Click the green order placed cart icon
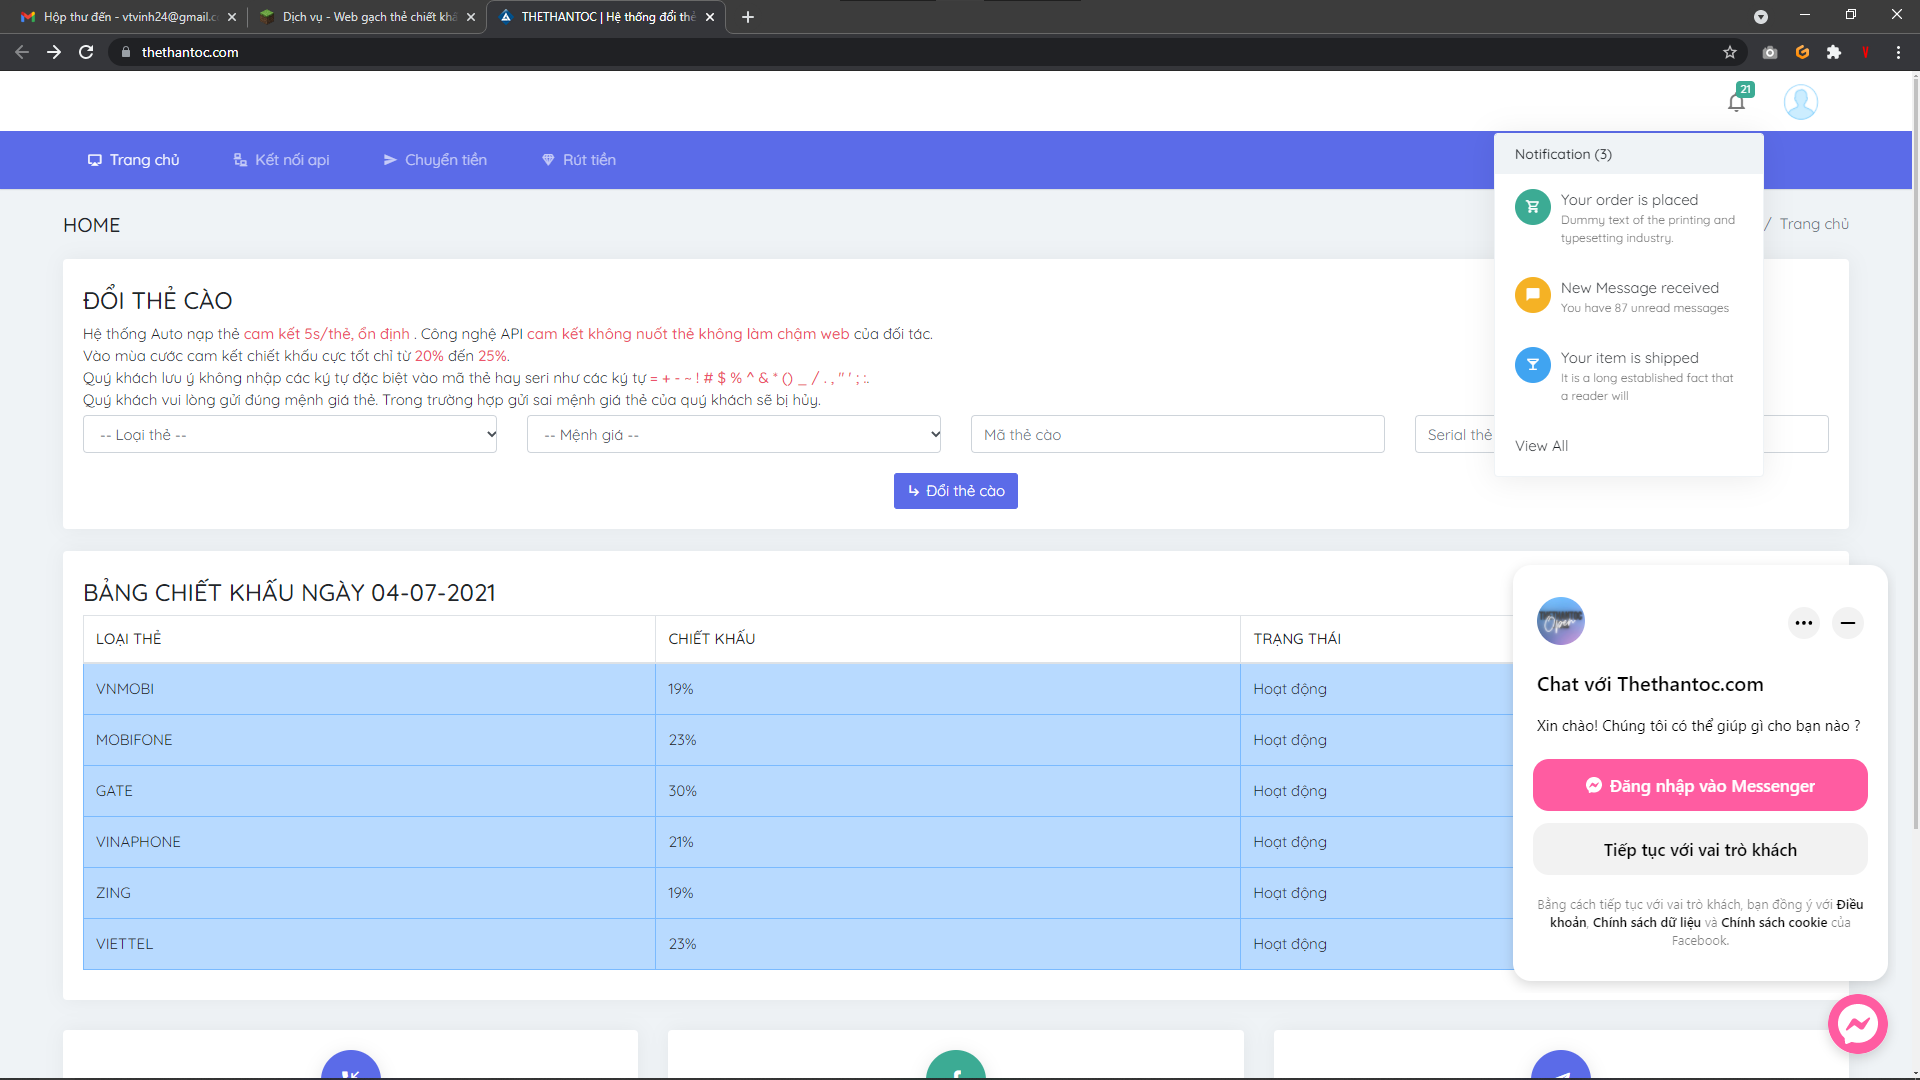Image resolution: width=1920 pixels, height=1080 pixels. click(x=1532, y=207)
